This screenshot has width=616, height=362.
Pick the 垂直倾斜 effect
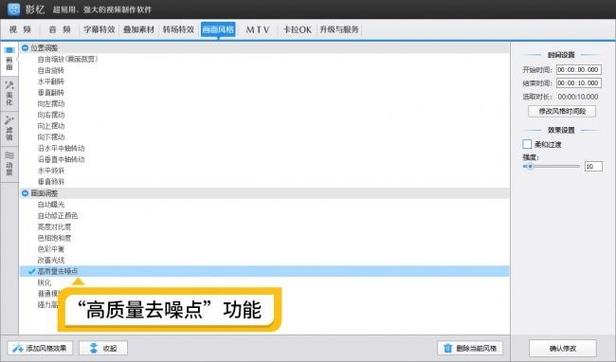(x=51, y=182)
